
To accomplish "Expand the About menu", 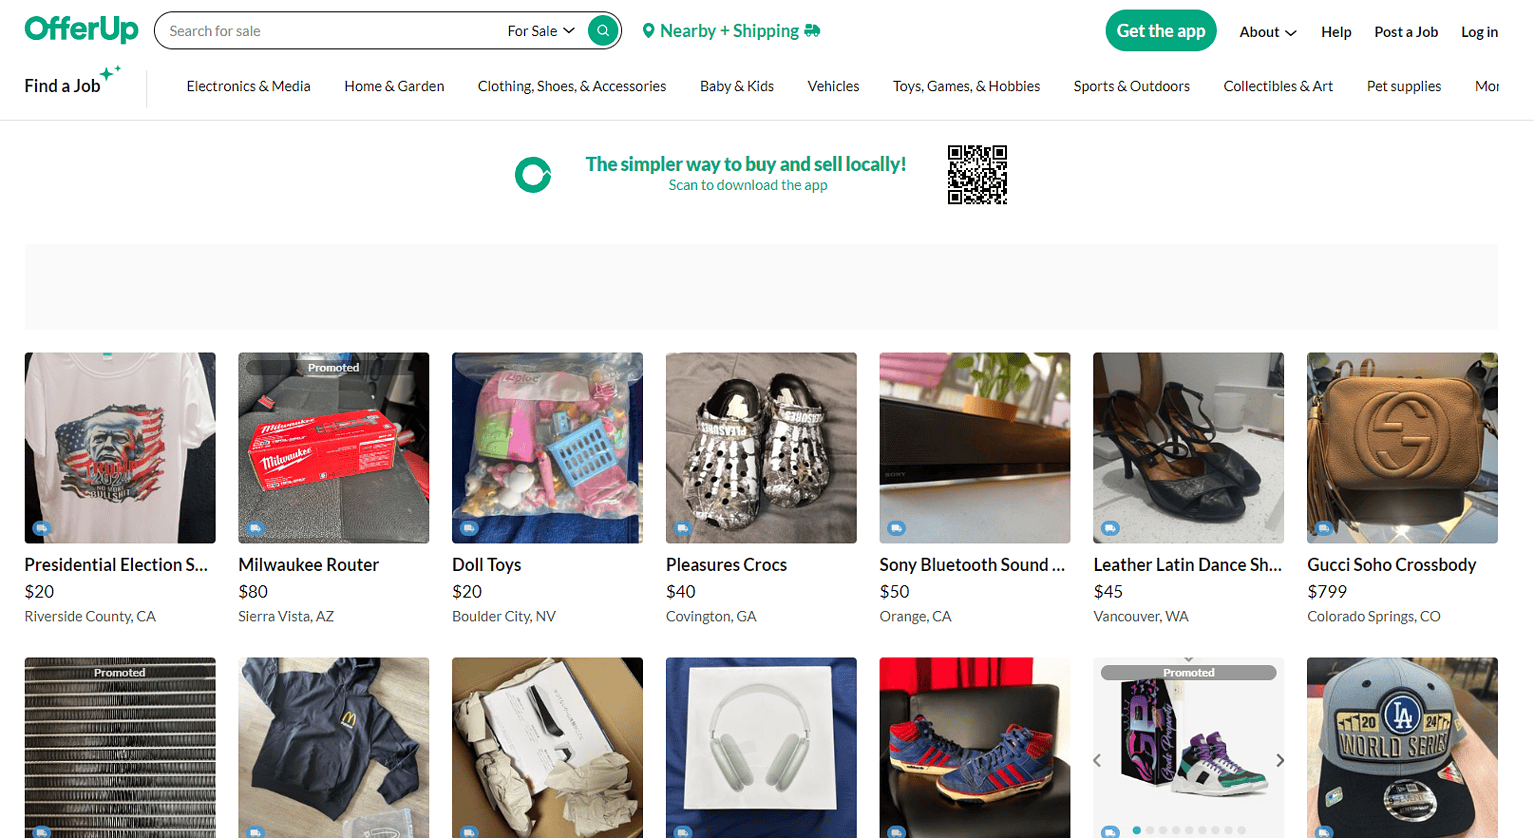I will point(1266,31).
